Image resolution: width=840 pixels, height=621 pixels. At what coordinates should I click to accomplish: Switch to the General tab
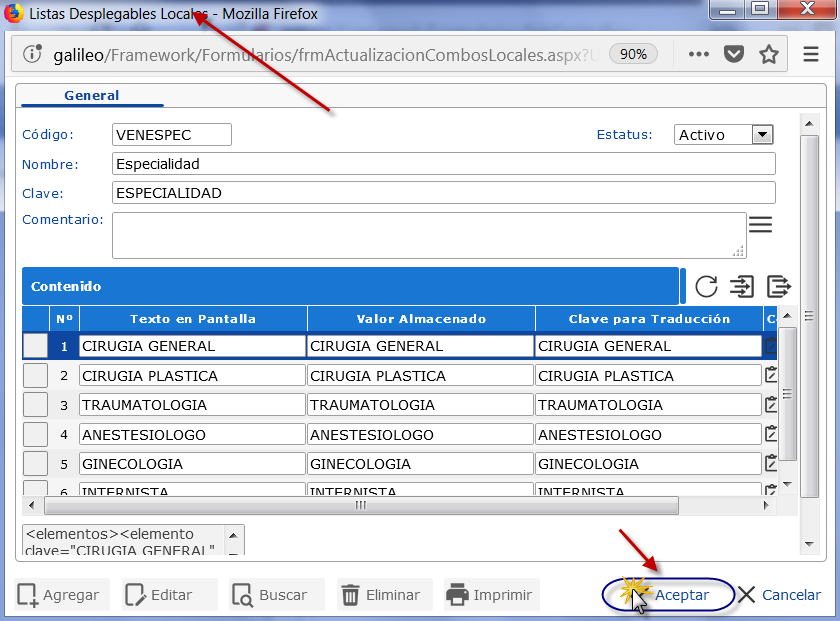click(x=91, y=96)
